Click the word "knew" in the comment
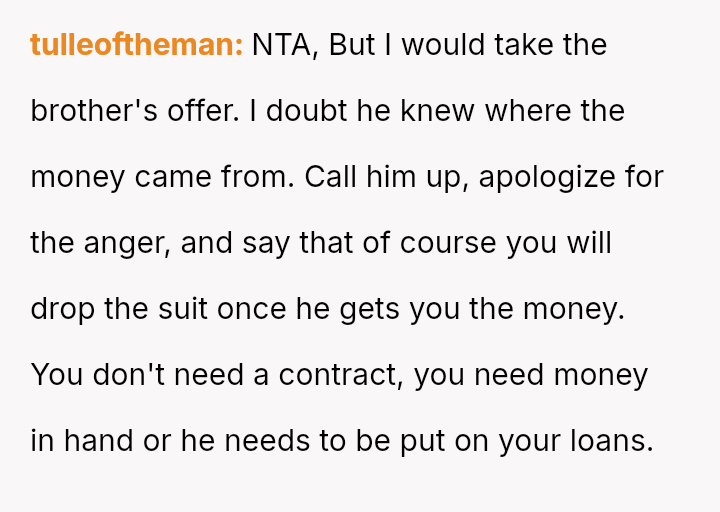Viewport: 720px width, 512px height. (x=438, y=111)
